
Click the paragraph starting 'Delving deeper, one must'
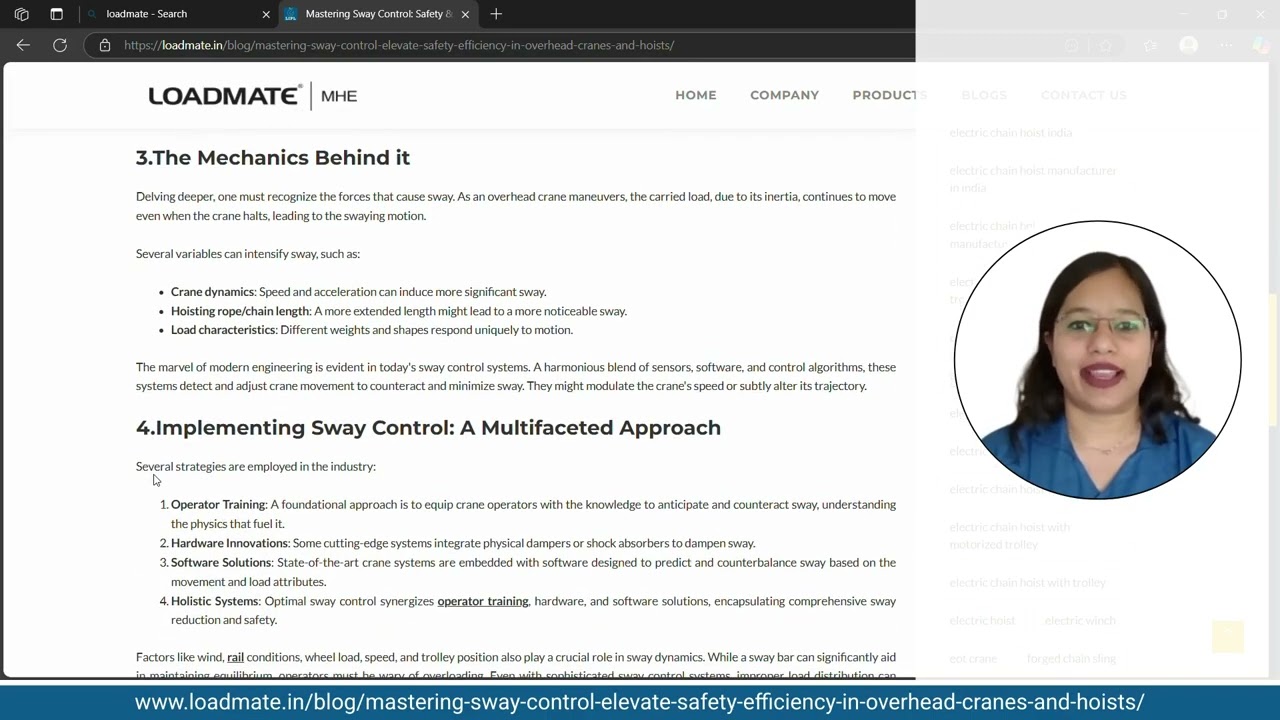pyautogui.click(x=516, y=206)
